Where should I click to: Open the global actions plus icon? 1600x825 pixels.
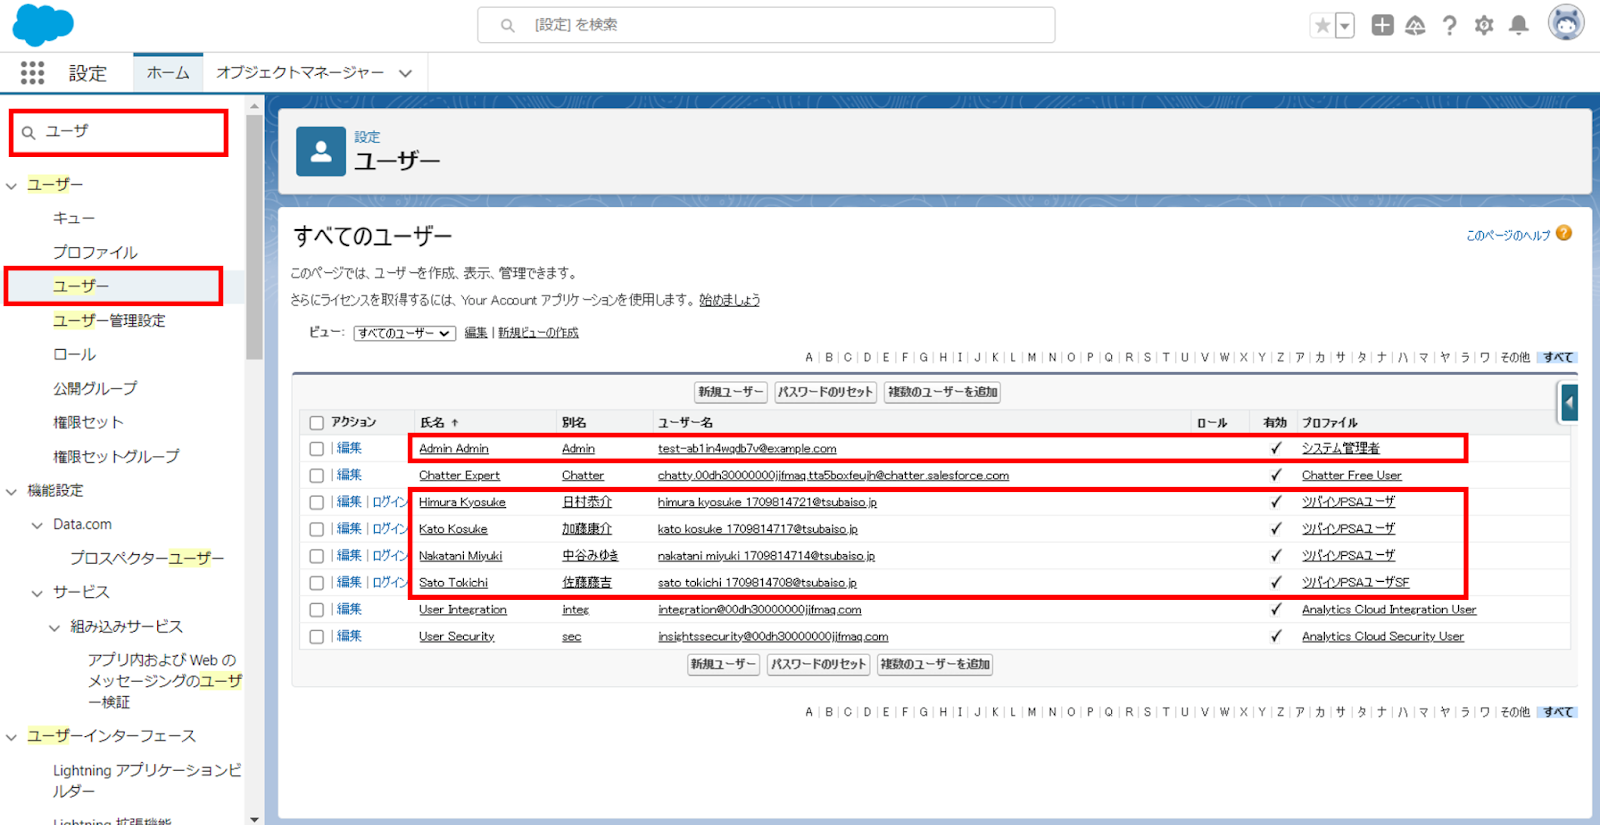point(1382,26)
